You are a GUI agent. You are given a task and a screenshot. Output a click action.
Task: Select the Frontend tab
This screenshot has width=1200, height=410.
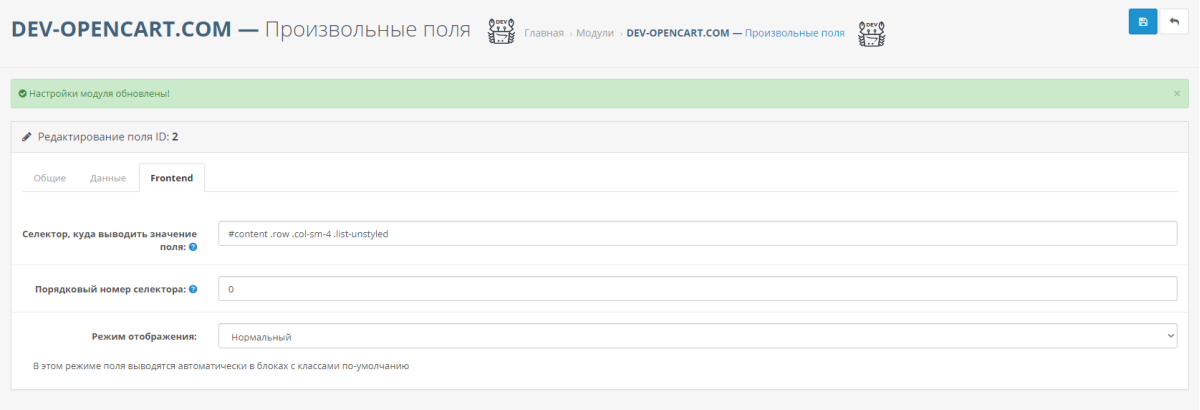tap(172, 178)
